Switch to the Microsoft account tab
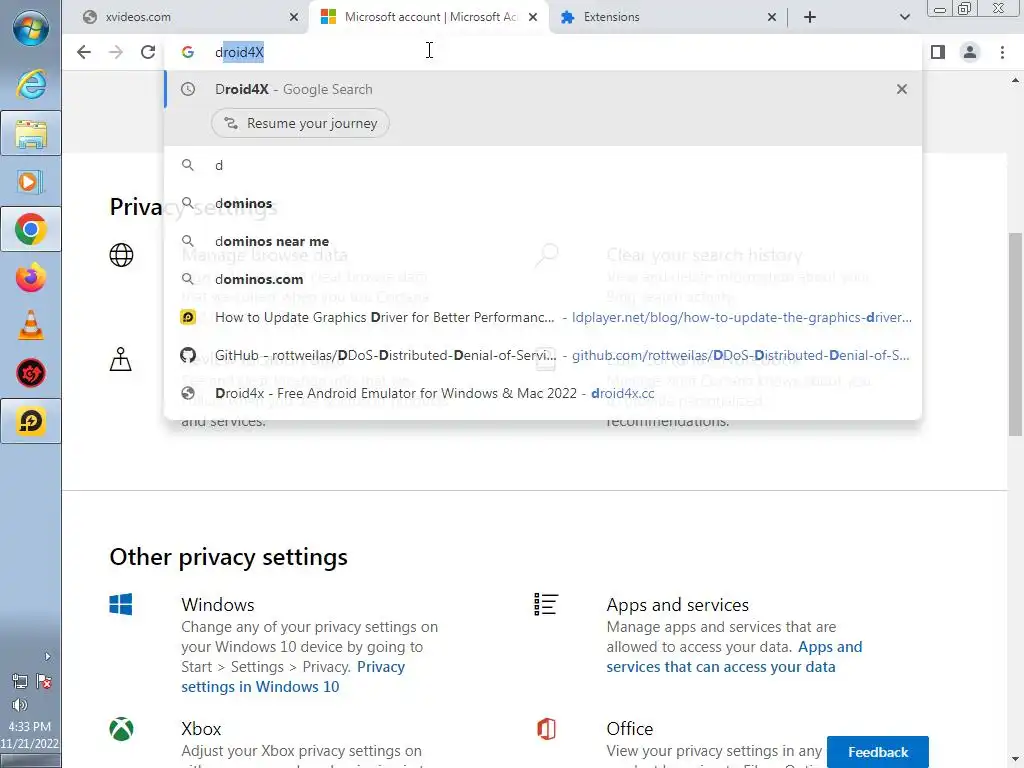 click(428, 17)
